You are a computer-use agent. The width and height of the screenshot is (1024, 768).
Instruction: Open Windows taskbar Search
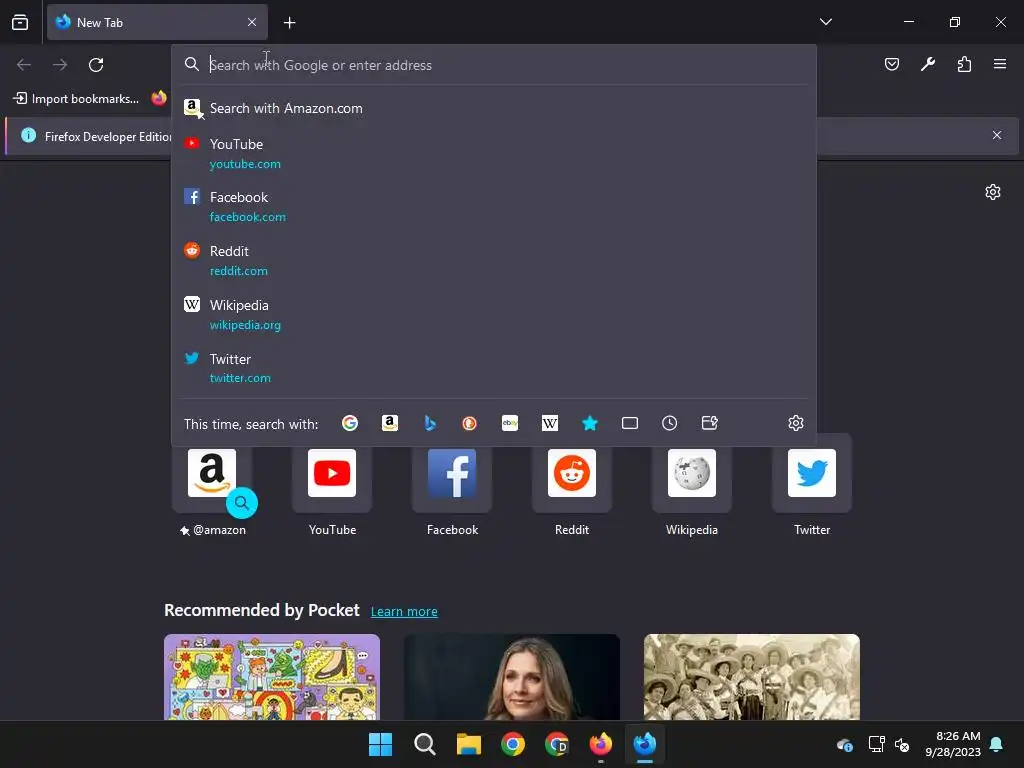click(424, 744)
